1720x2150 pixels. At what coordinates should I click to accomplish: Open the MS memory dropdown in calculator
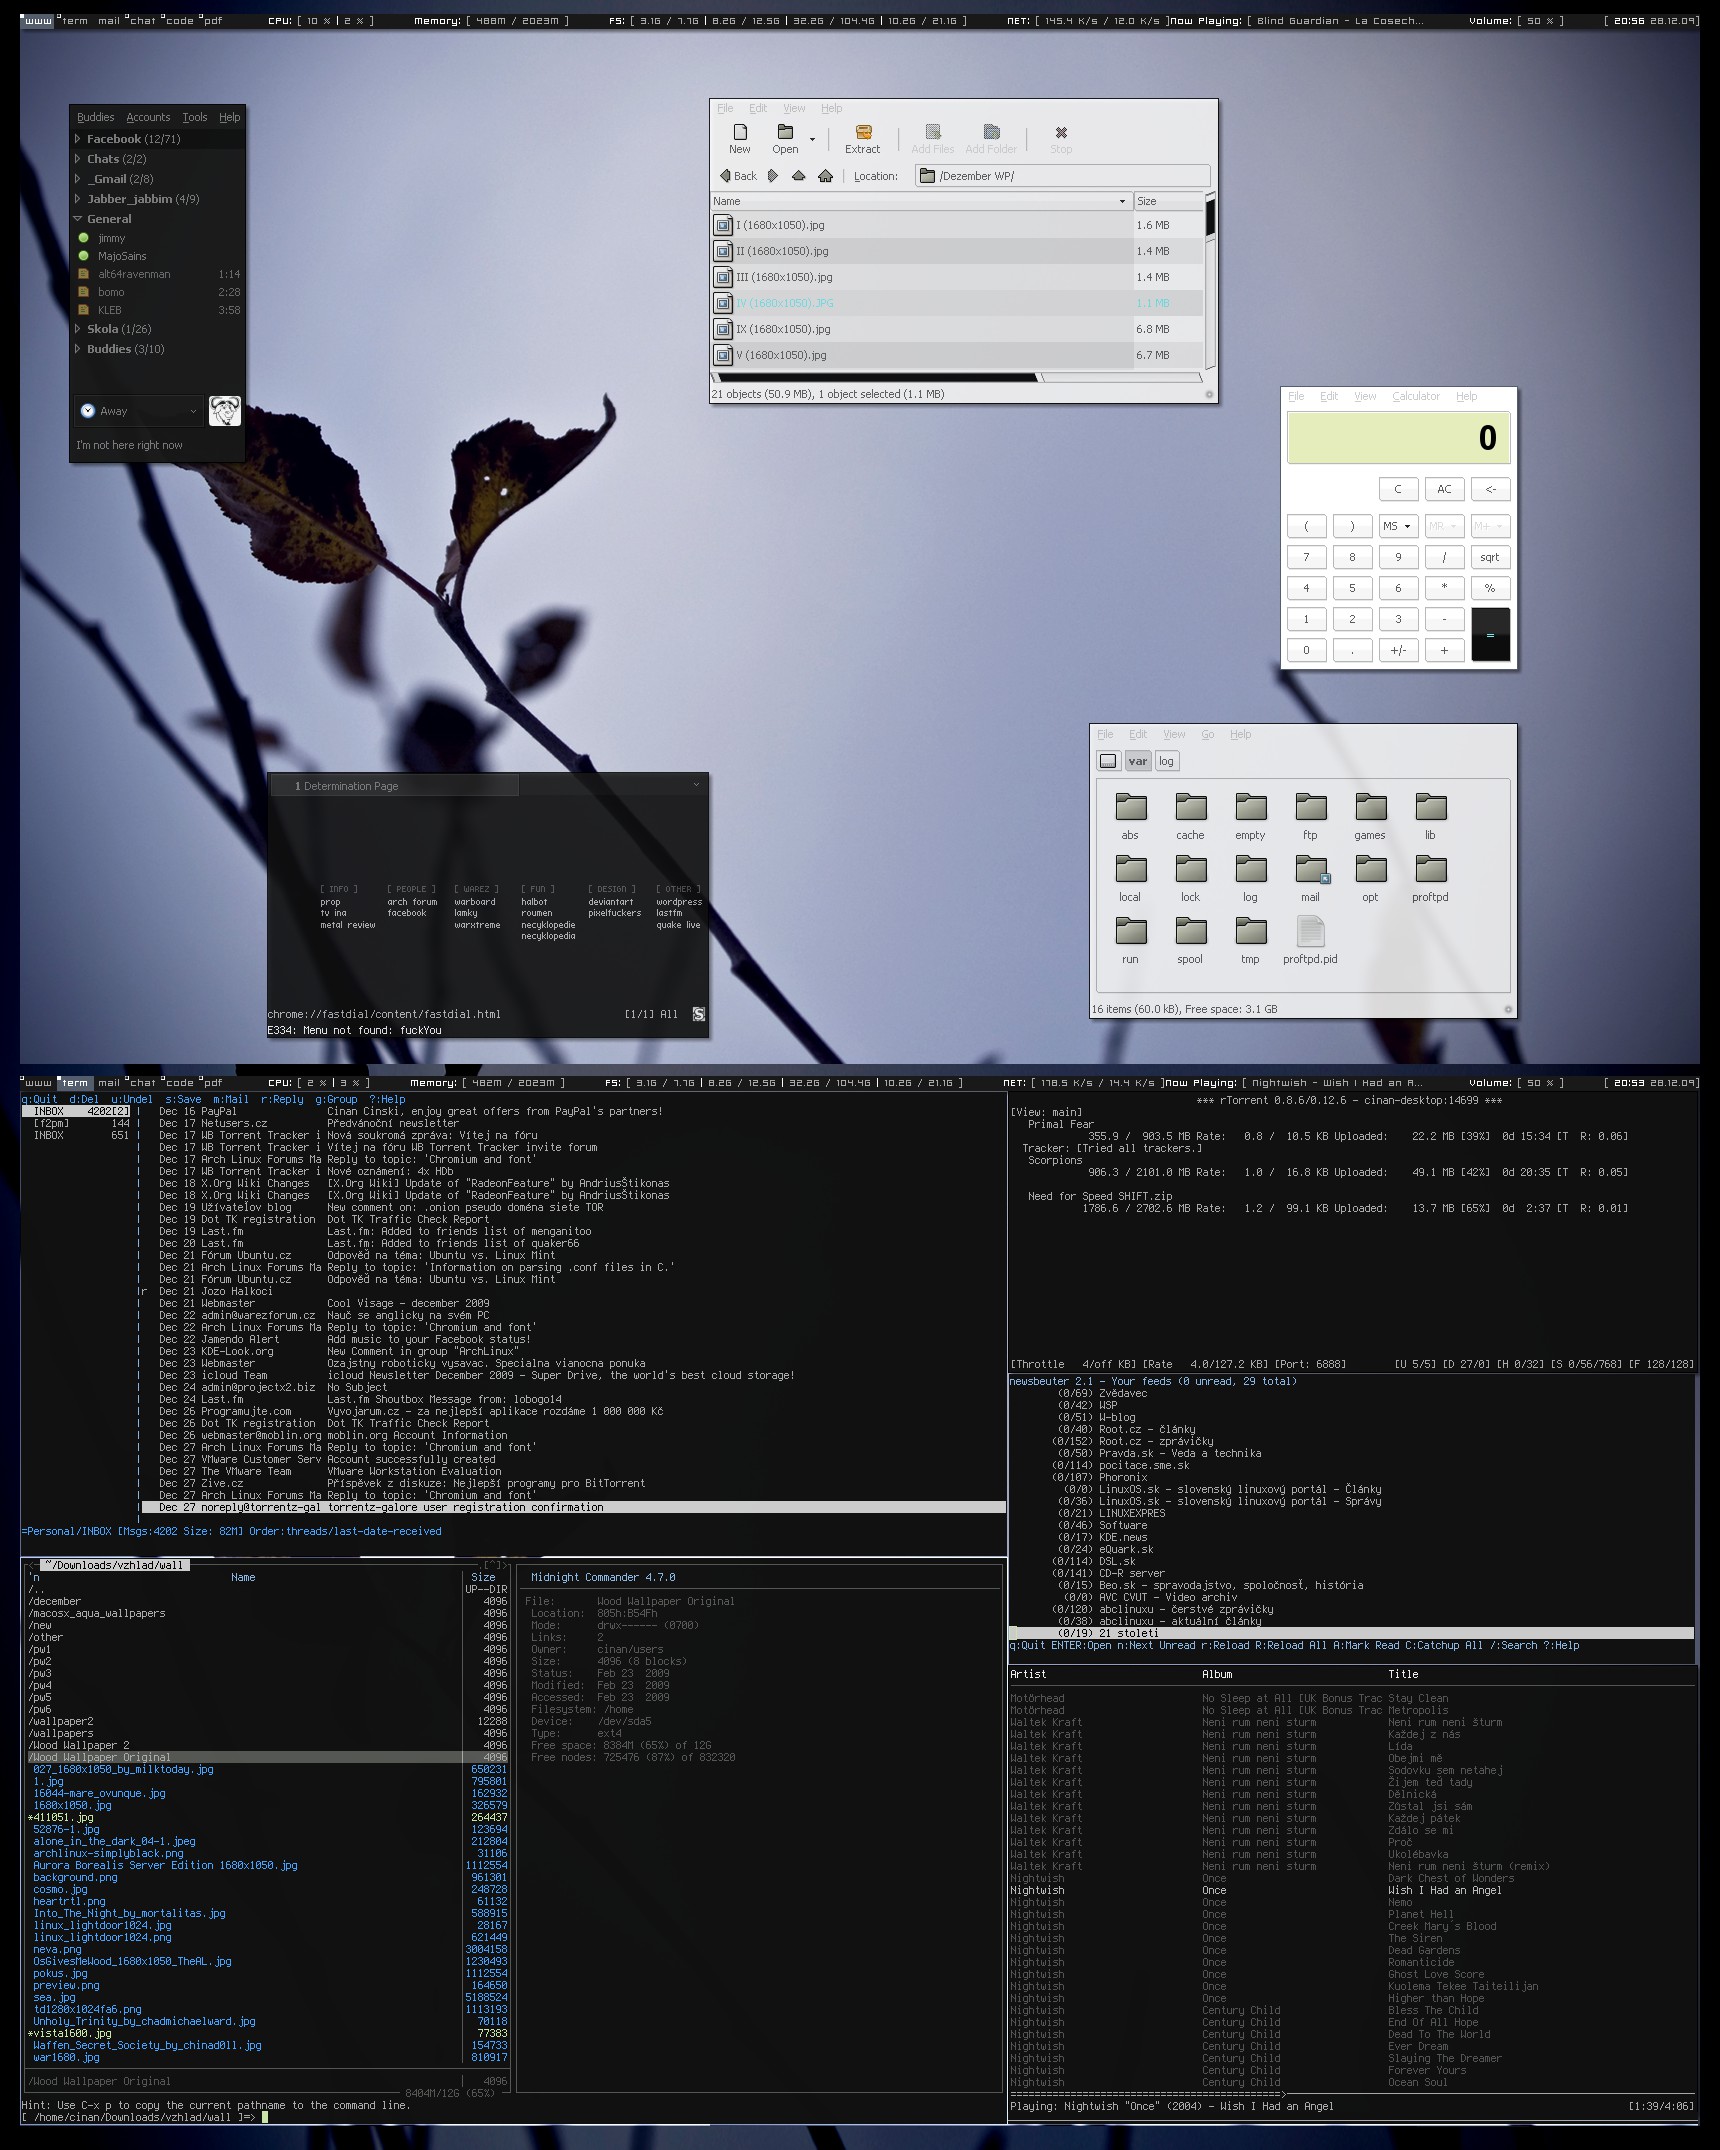[1397, 526]
